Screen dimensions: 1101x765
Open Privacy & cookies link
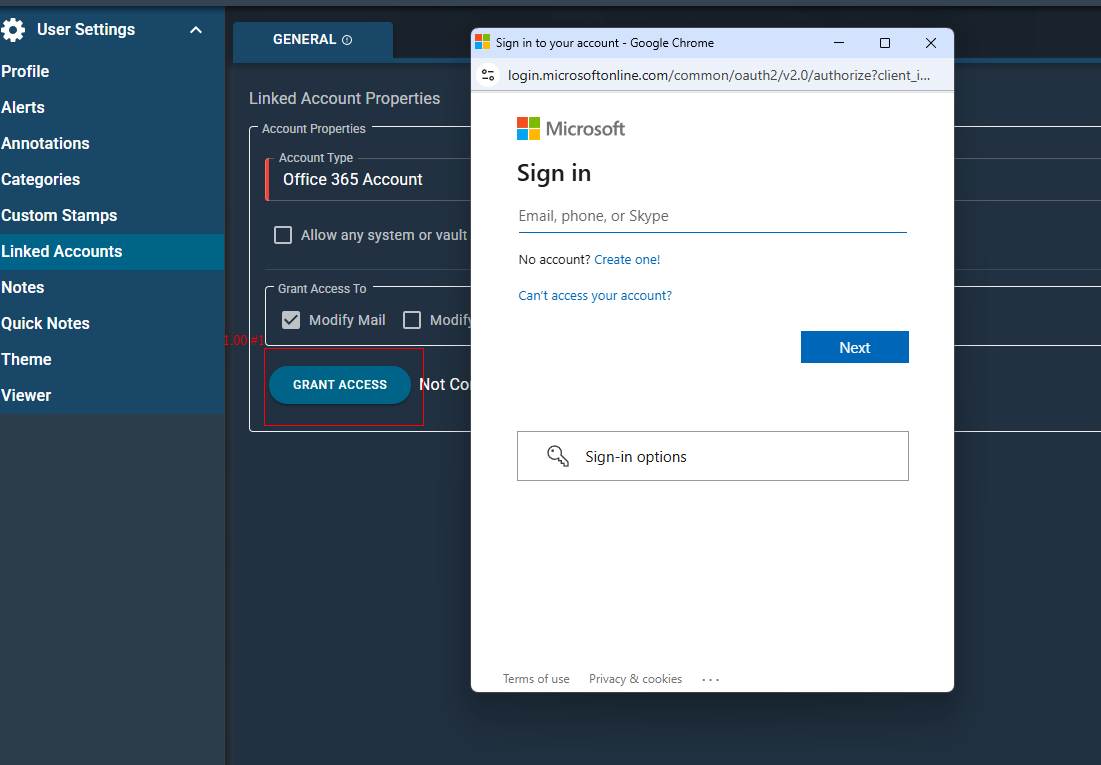click(x=635, y=679)
